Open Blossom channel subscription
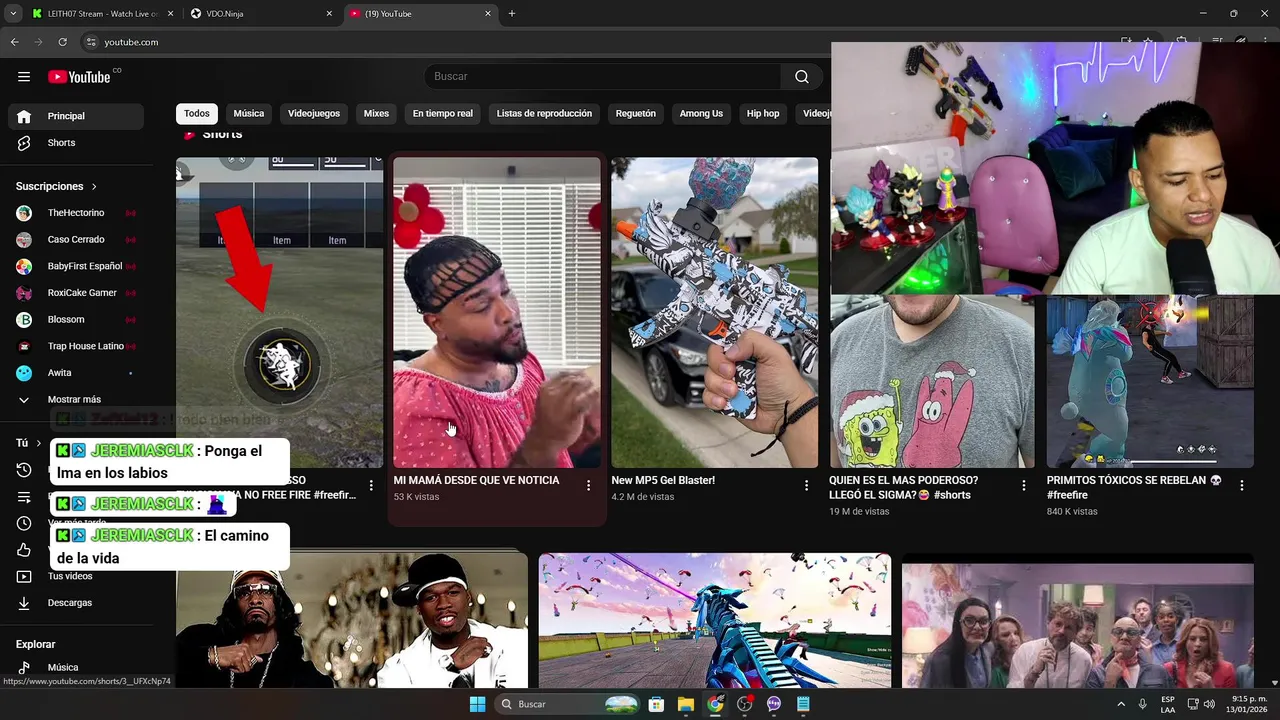Screen dimensions: 1280x720 [76, 320]
